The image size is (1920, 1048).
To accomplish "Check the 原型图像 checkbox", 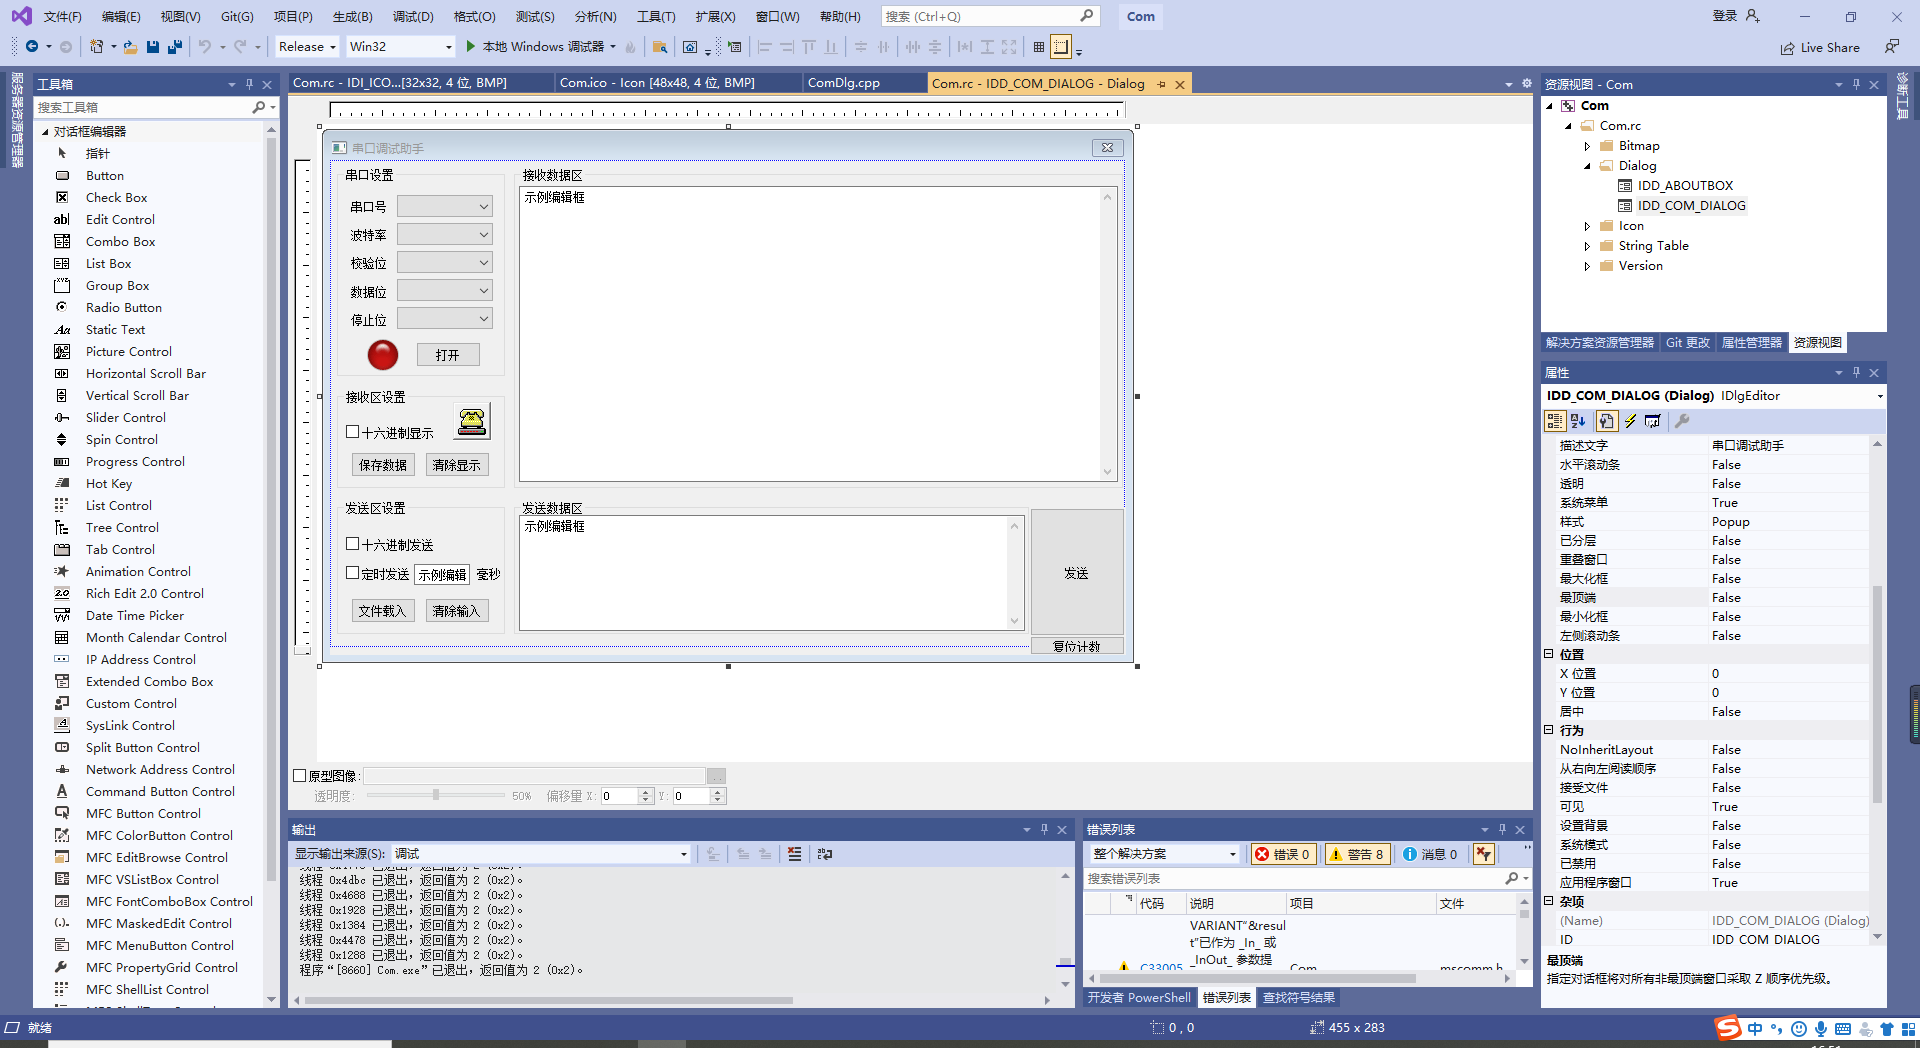I will coord(300,775).
